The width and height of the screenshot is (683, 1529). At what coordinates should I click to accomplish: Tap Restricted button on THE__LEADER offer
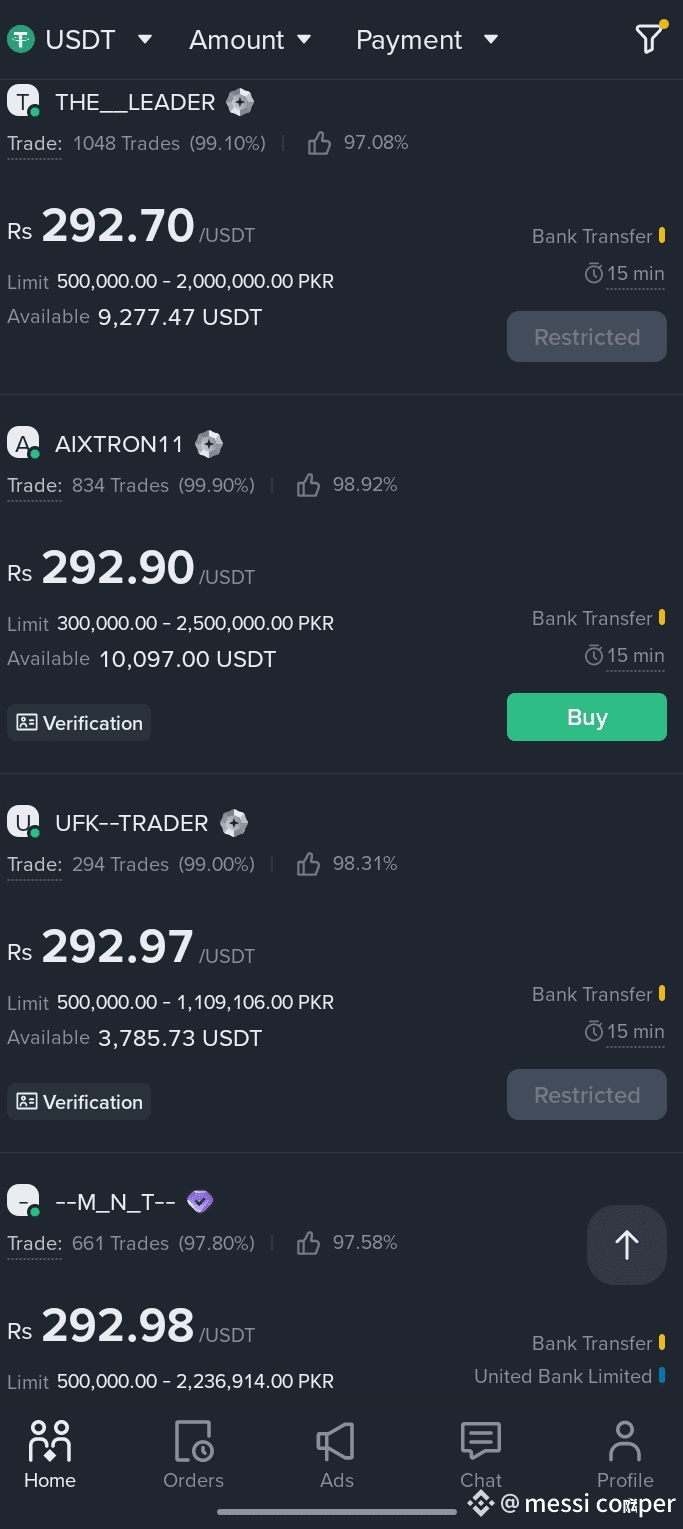point(587,337)
